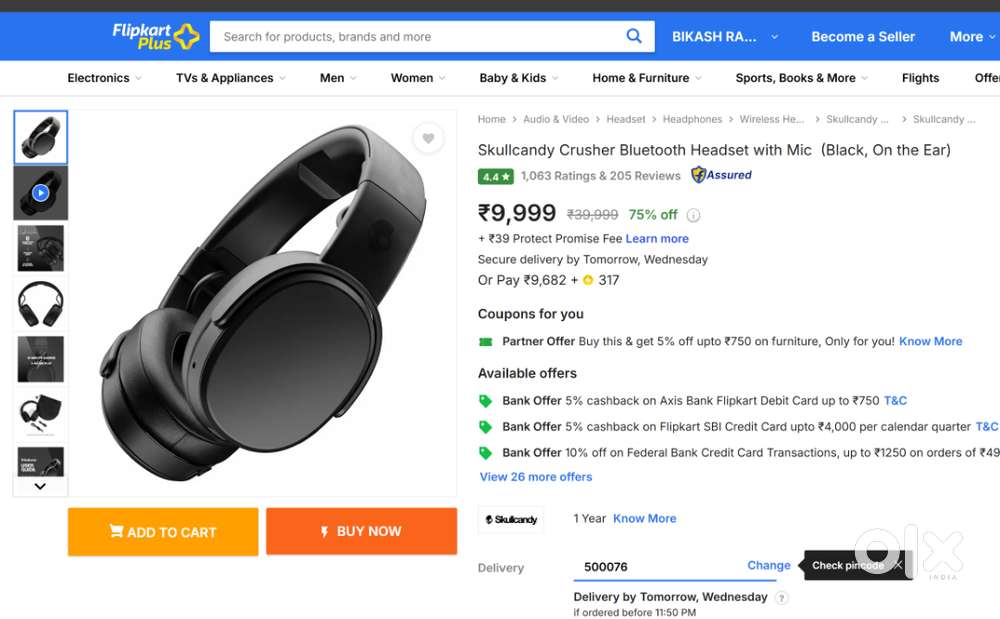
Task: Open the BIKASH RA... account dropdown
Action: (x=724, y=37)
